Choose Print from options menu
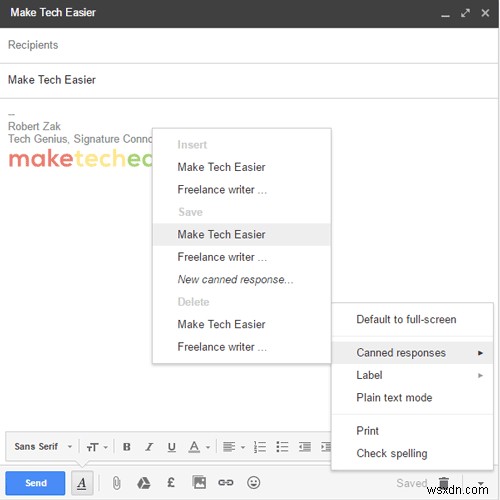This screenshot has width=500, height=500. click(413, 431)
